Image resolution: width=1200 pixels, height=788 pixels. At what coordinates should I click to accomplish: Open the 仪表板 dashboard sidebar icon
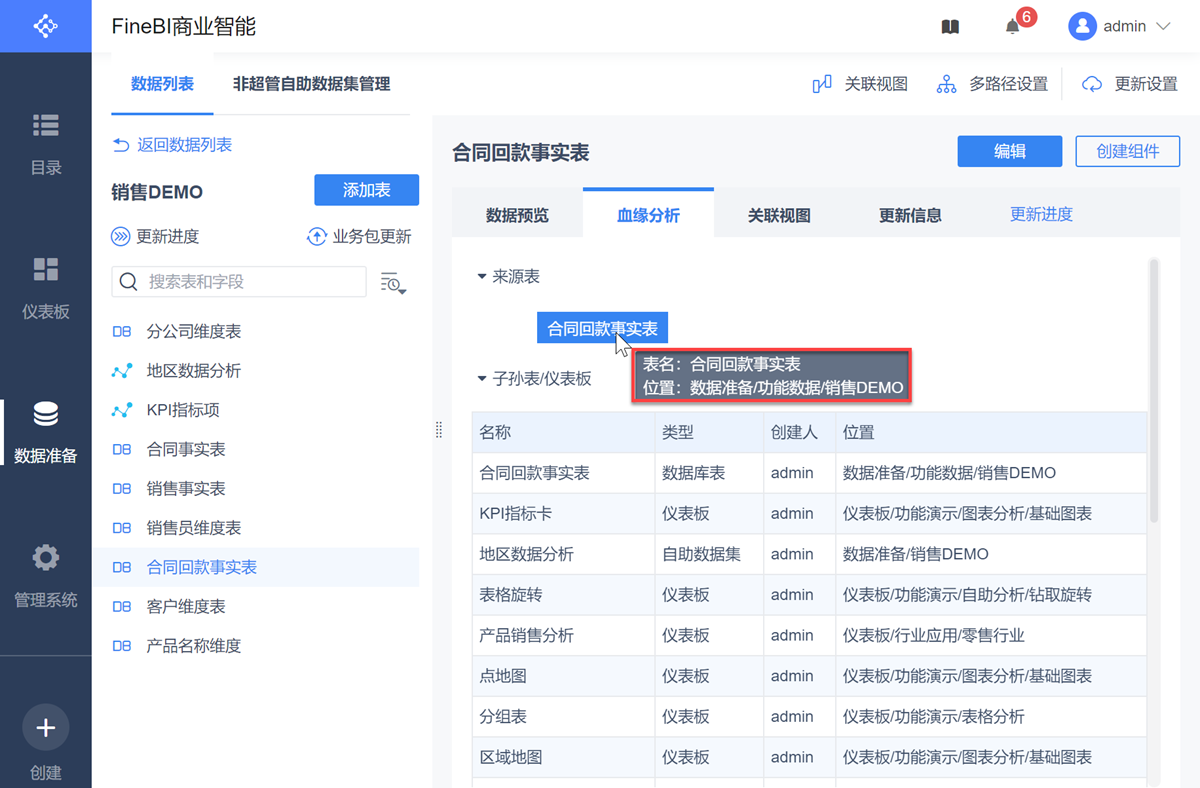pyautogui.click(x=46, y=269)
